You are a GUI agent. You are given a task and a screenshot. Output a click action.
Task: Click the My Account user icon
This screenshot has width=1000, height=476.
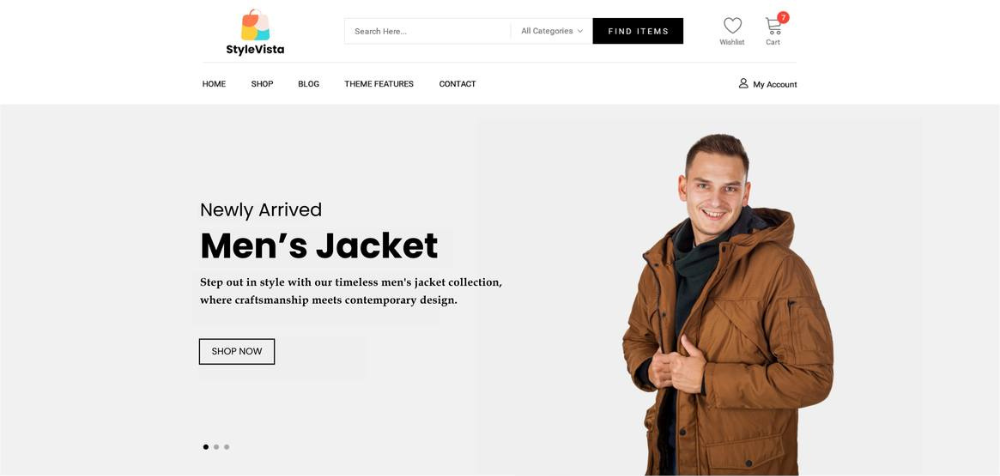click(x=743, y=84)
